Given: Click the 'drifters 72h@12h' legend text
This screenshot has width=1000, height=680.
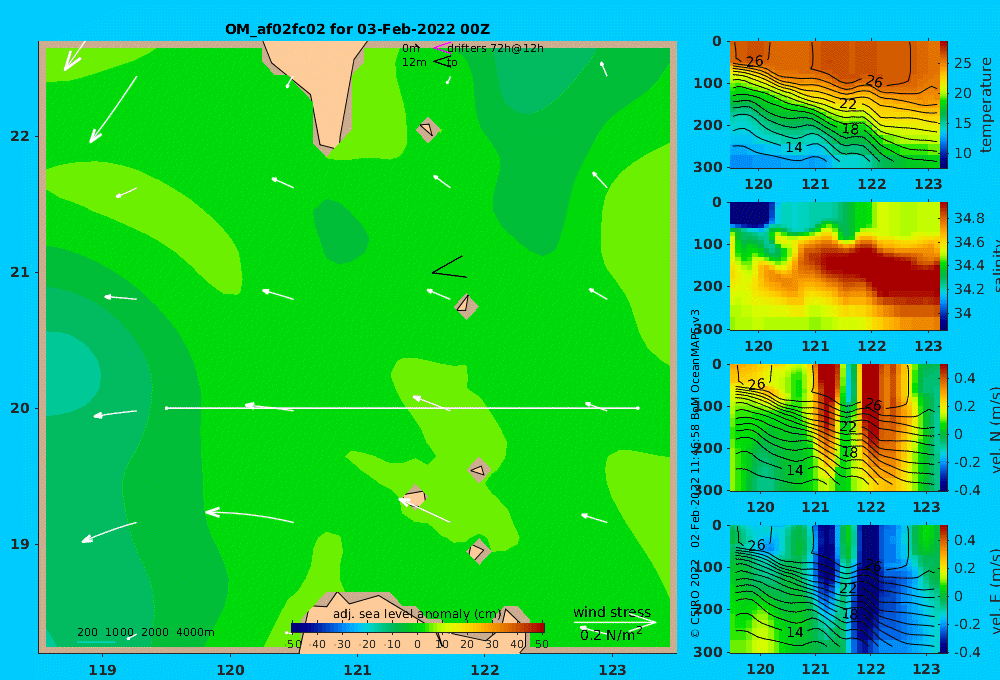Looking at the screenshot, I should (496, 48).
